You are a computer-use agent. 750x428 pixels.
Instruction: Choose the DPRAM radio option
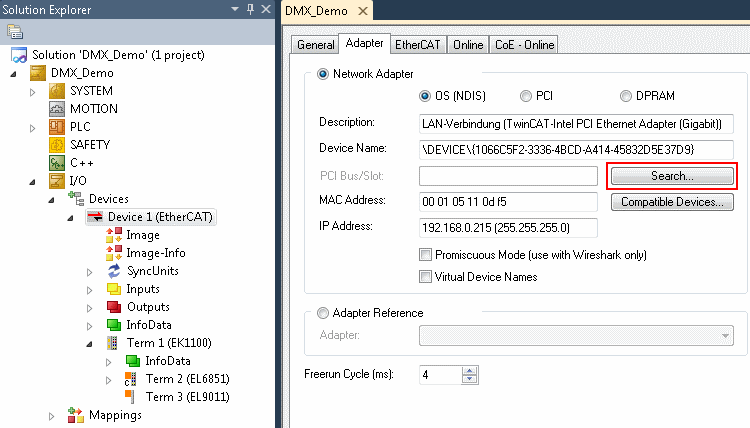[x=626, y=96]
